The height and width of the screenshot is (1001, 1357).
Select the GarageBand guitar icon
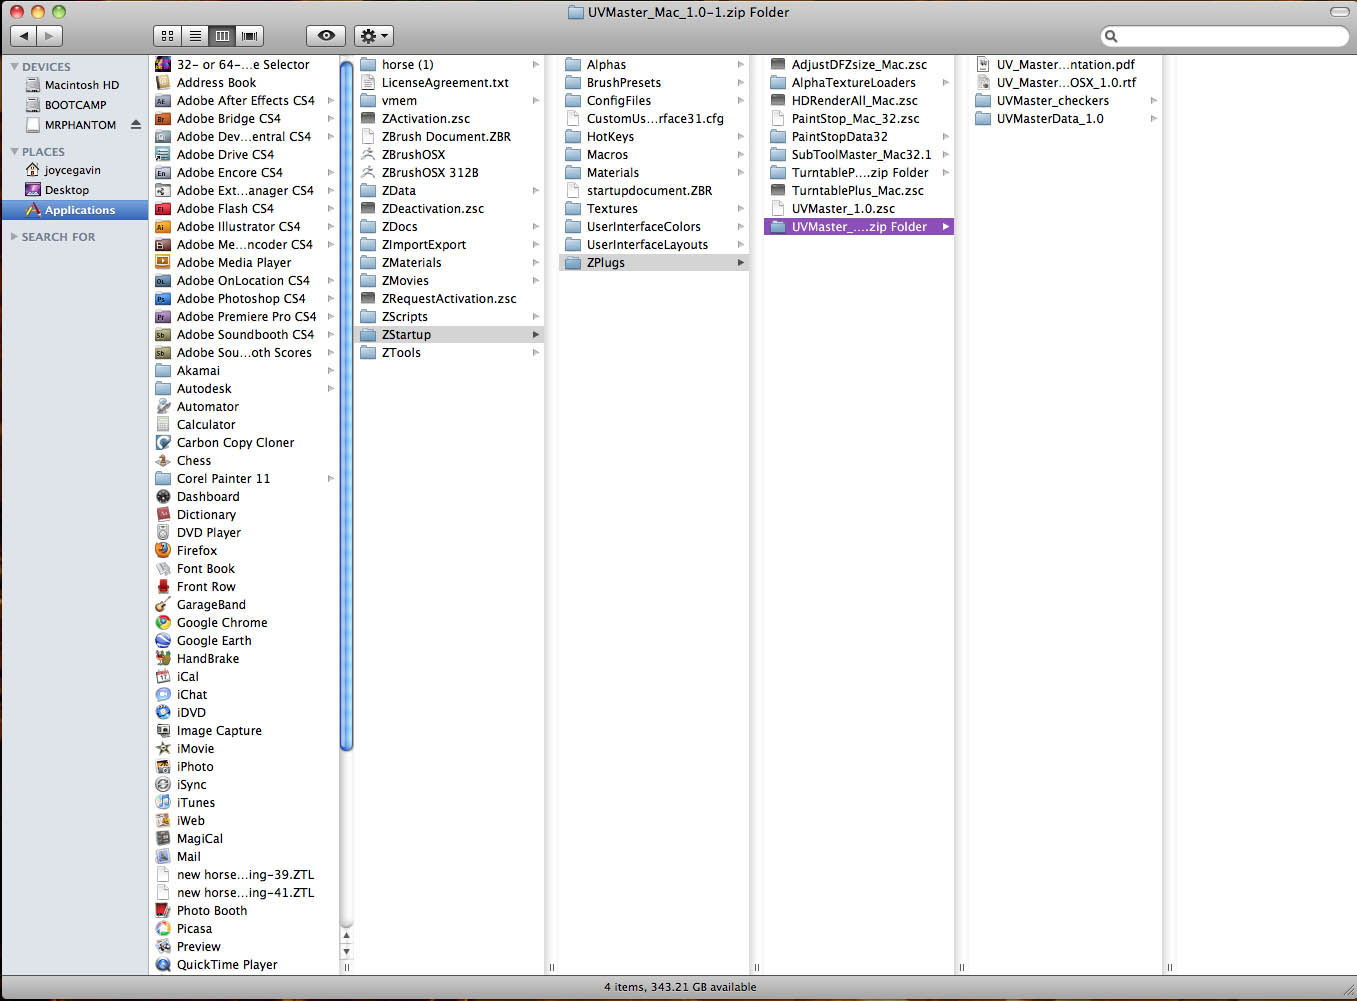click(163, 605)
